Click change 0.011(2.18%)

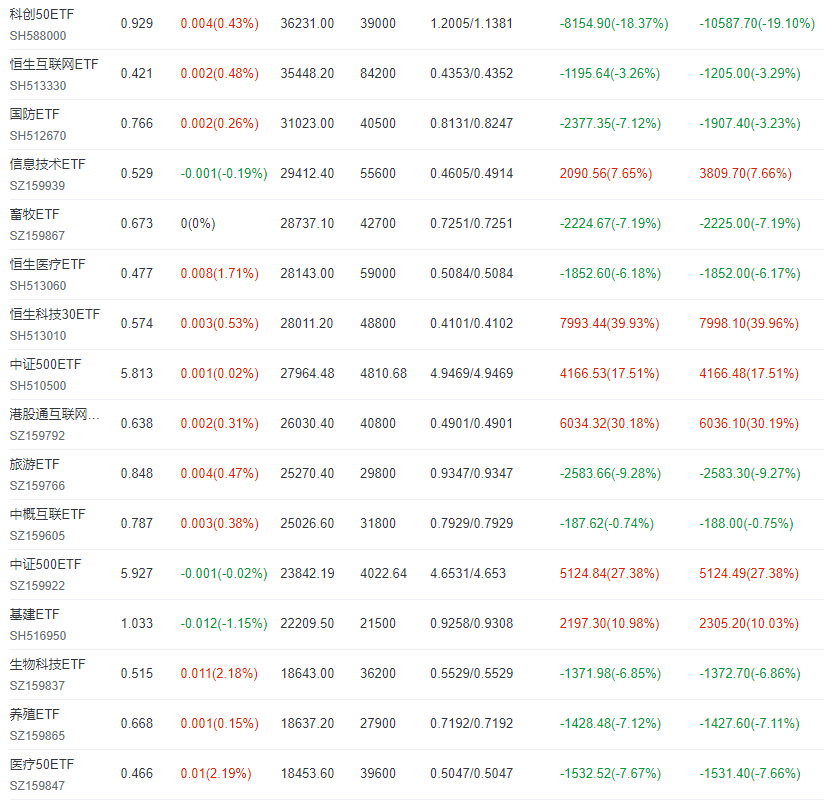pos(219,673)
